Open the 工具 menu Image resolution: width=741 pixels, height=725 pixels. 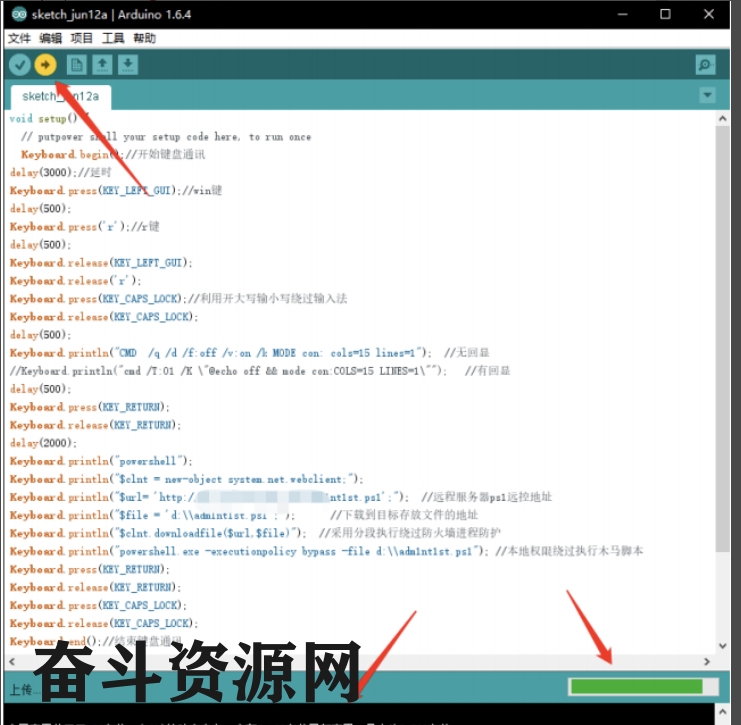click(113, 38)
